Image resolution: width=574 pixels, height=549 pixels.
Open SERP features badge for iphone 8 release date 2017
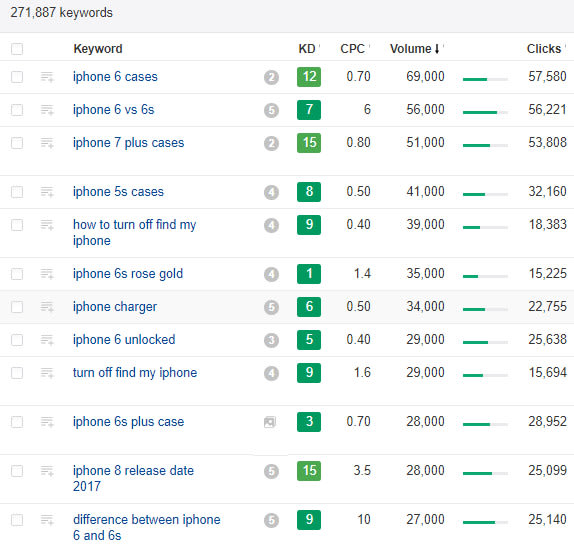pyautogui.click(x=271, y=471)
